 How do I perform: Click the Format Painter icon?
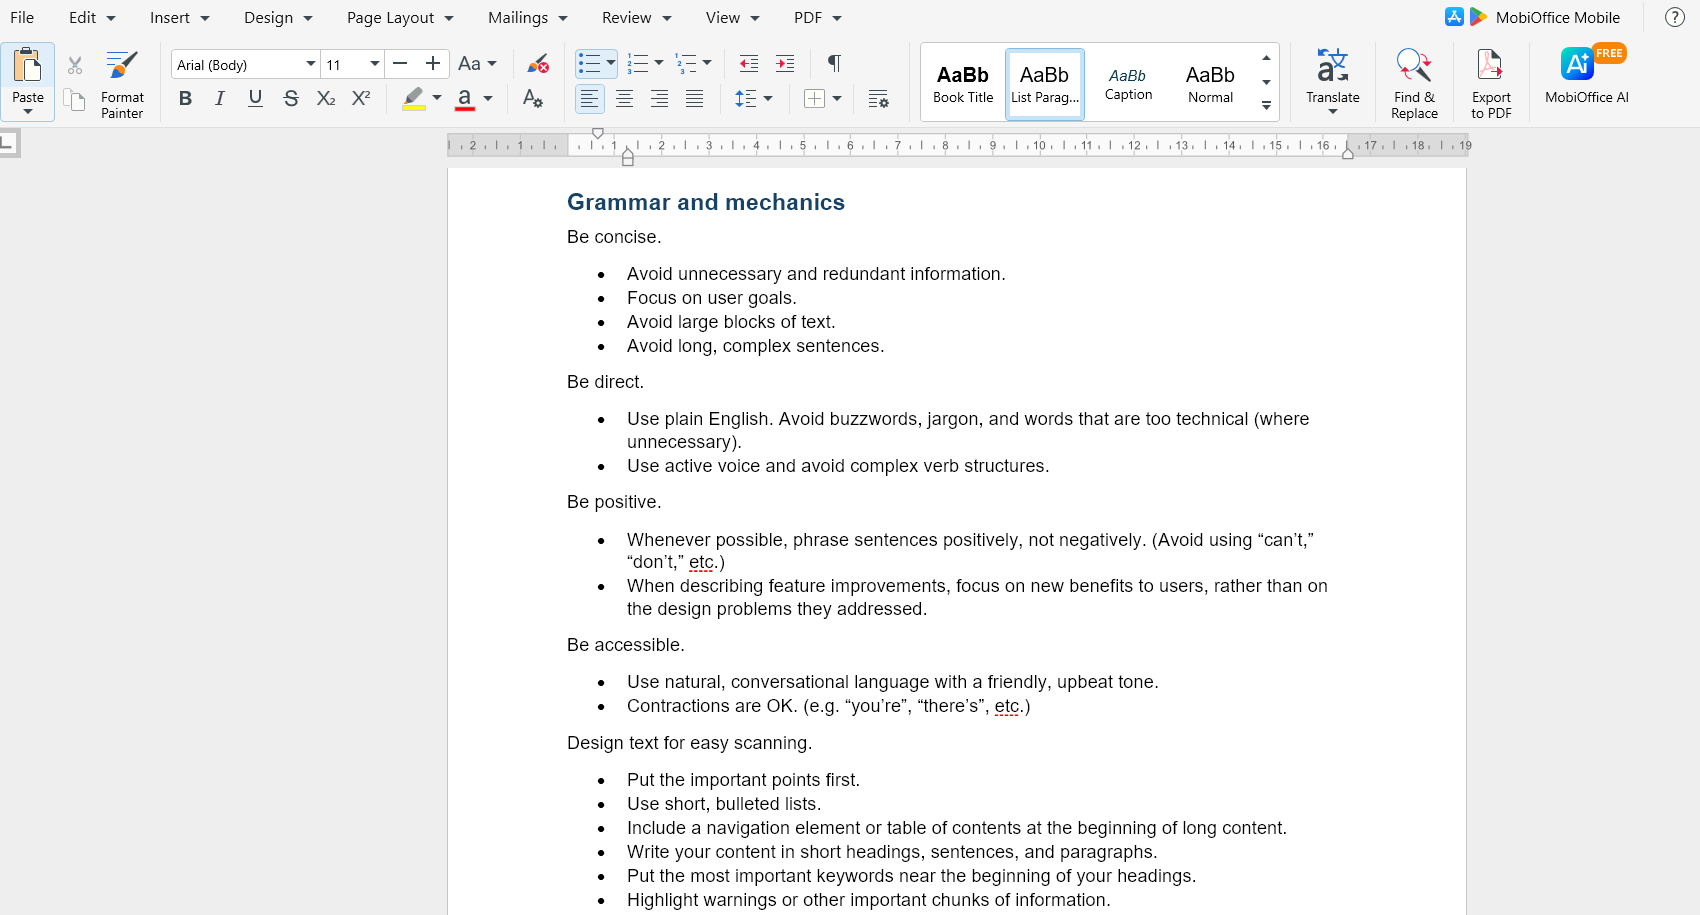[x=122, y=66]
